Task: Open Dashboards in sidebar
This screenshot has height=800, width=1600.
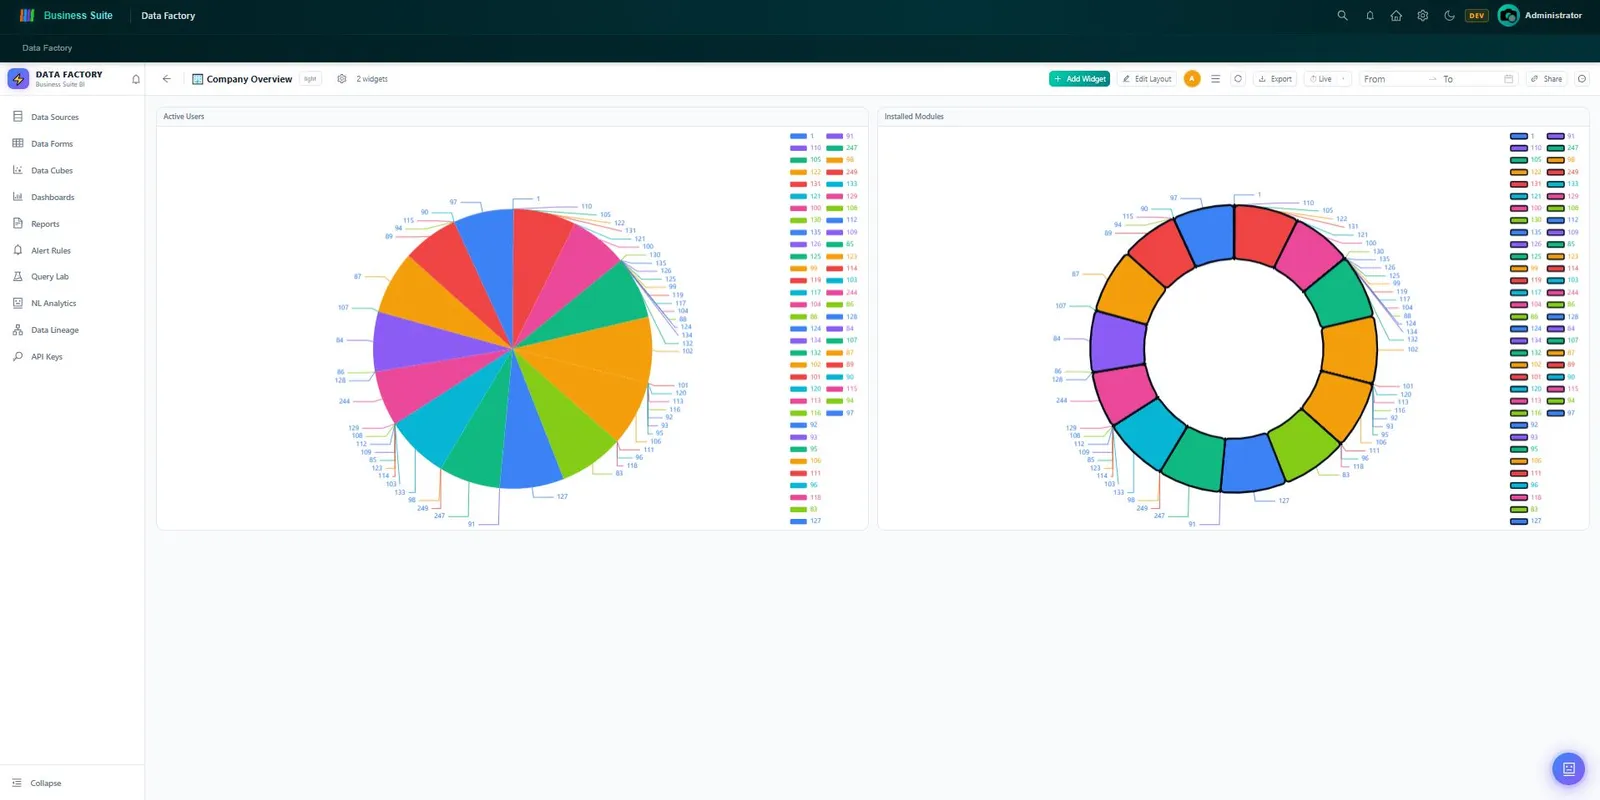Action: [x=72, y=197]
